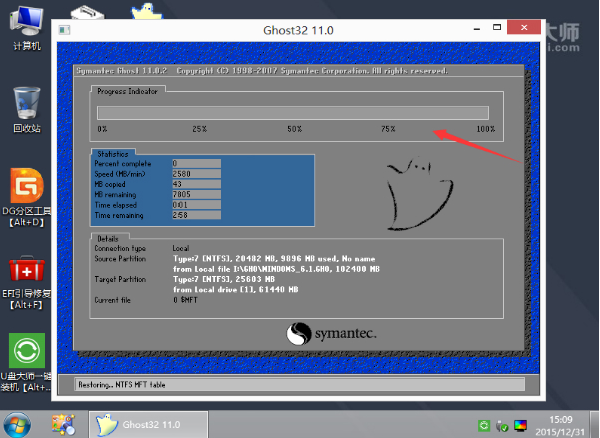The height and width of the screenshot is (438, 600).
Task: Click the pinned taskbar icon beside Start
Action: pyautogui.click(x=64, y=424)
